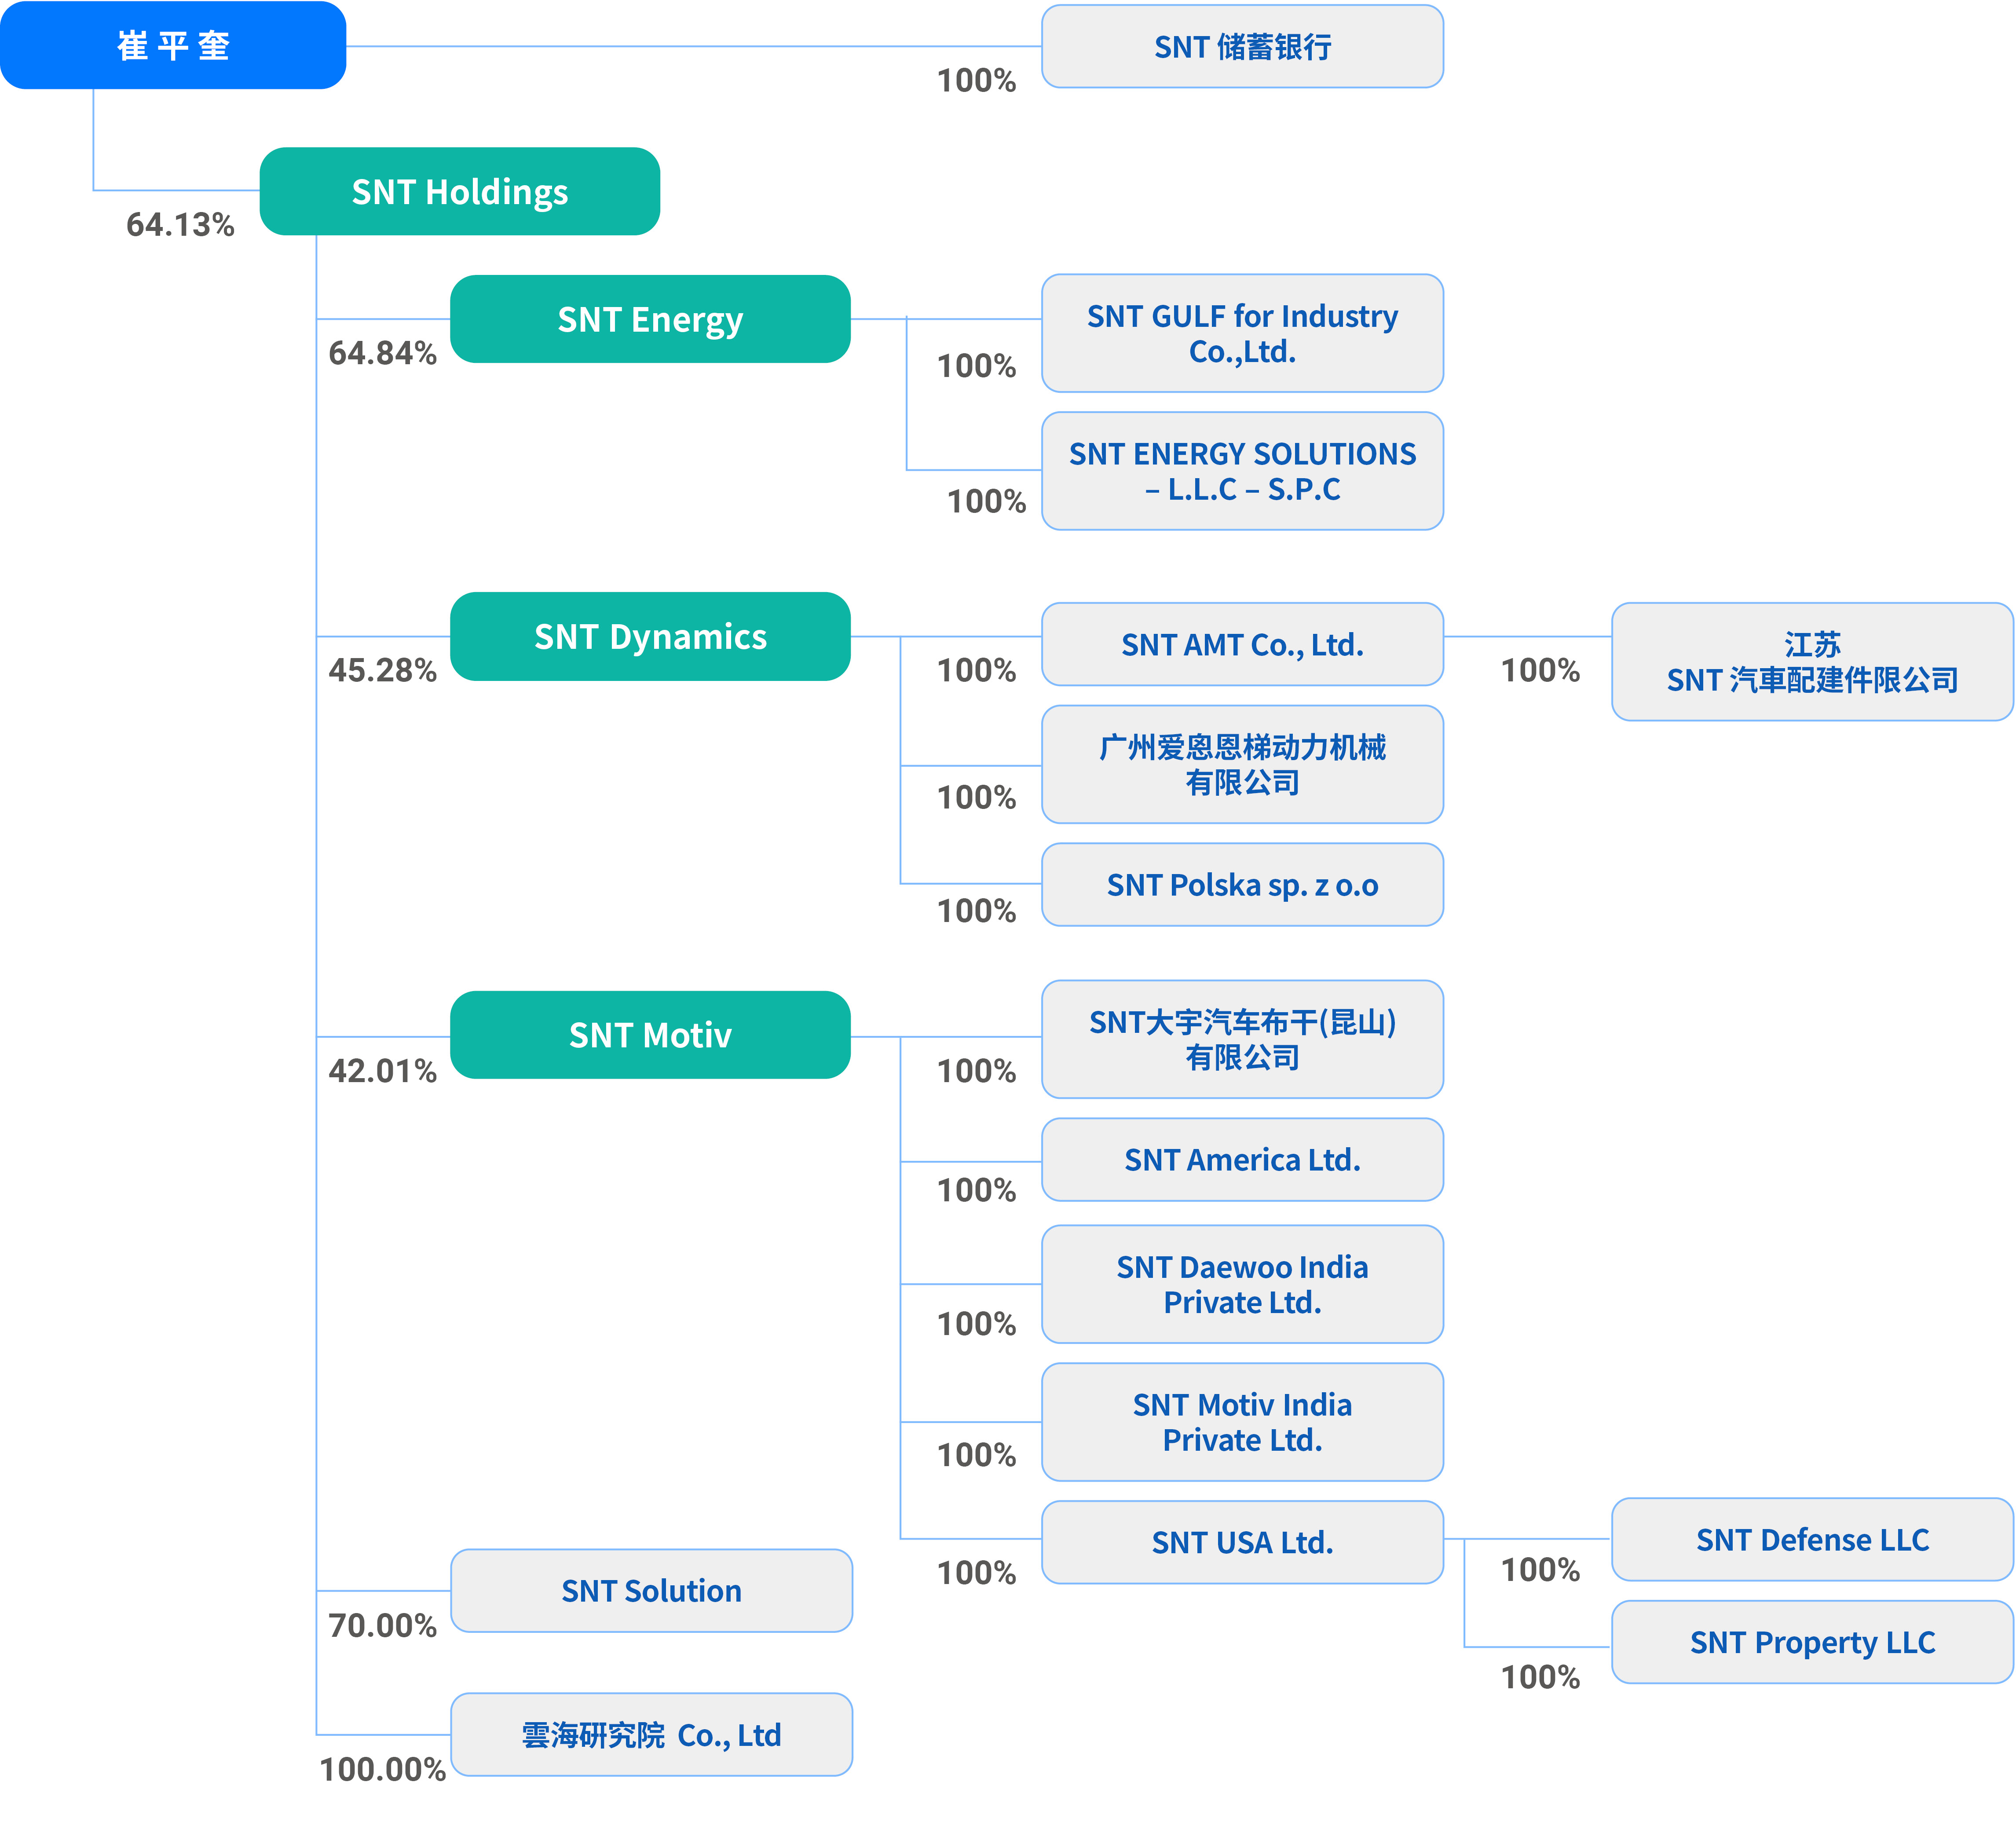The width and height of the screenshot is (2016, 1833).
Task: Click 100% label beside SNT ENERGY SOLUTIONS
Action: pos(987,500)
